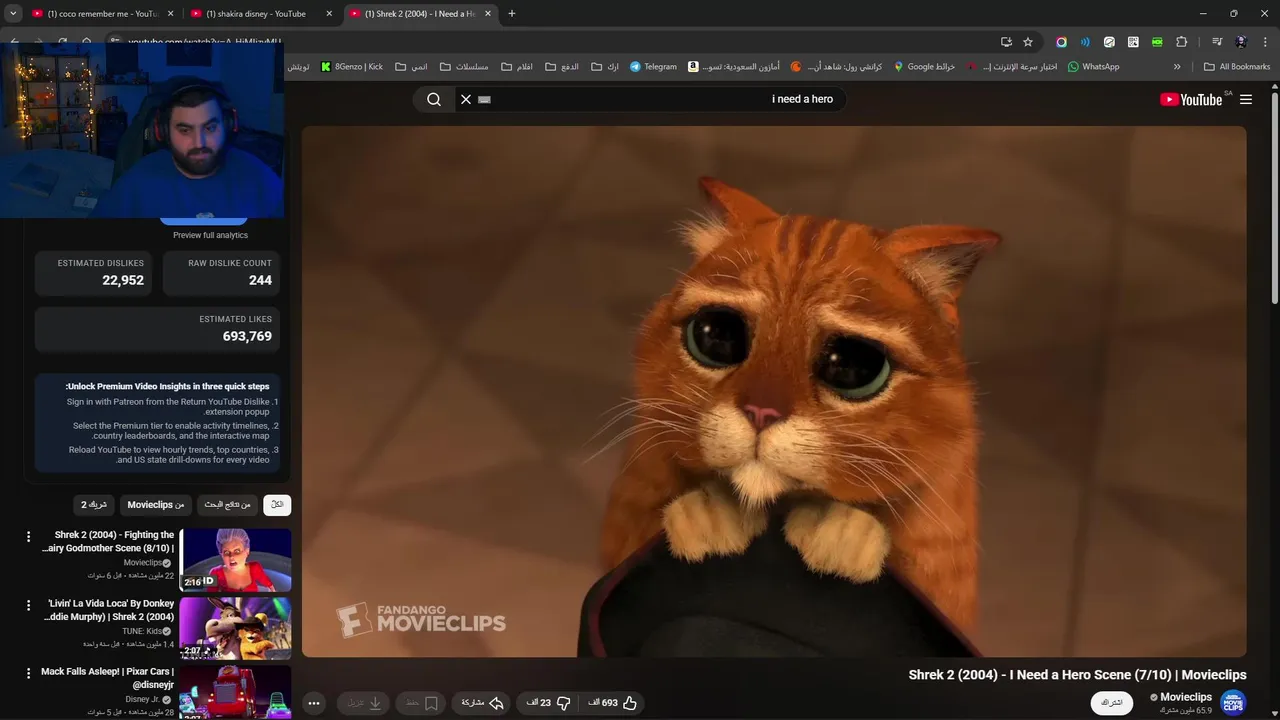Open Chrome profile avatar

pos(1241,42)
